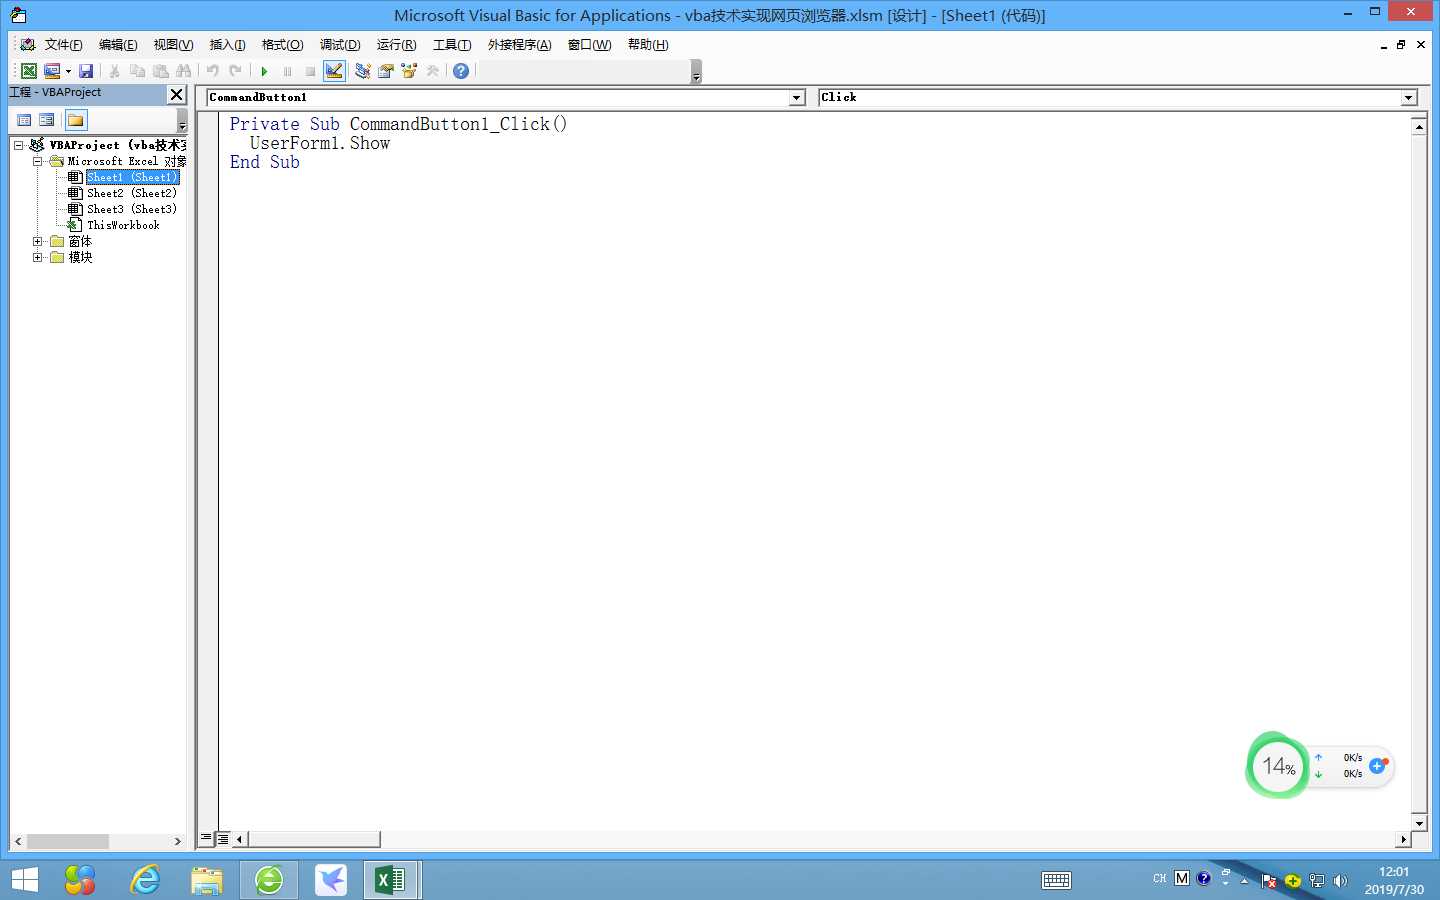The image size is (1440, 900).
Task: Open the 插入(I) menu
Action: click(x=227, y=45)
